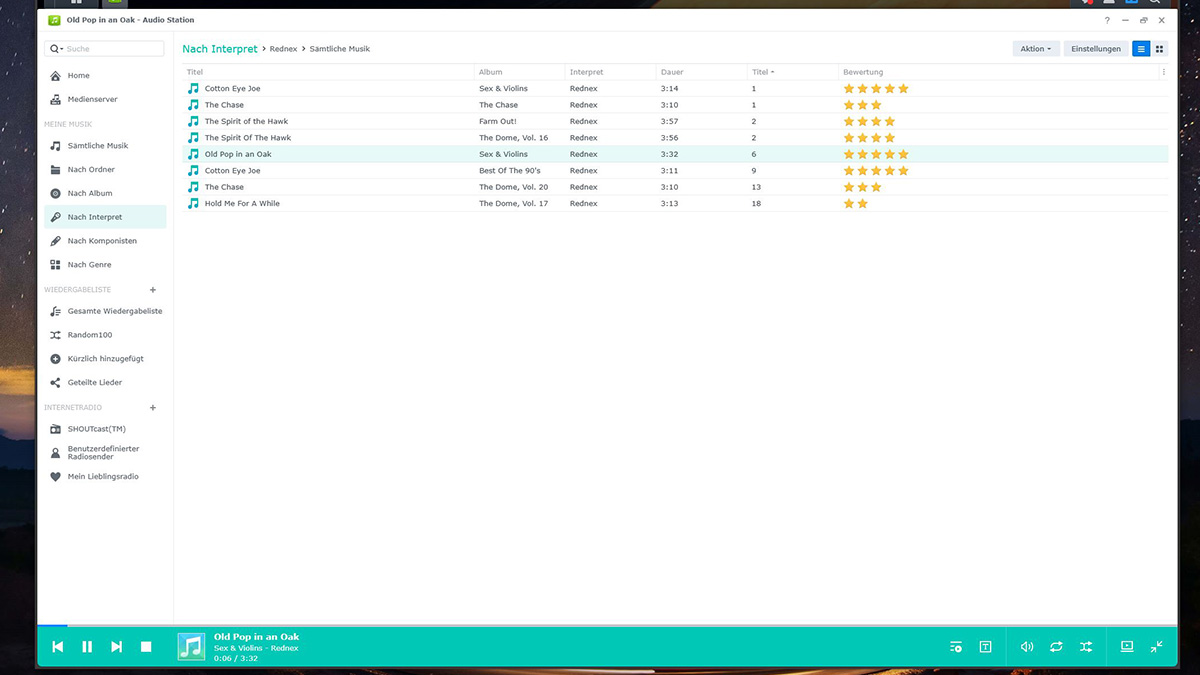Browse music Nach Ordner

coord(104,170)
